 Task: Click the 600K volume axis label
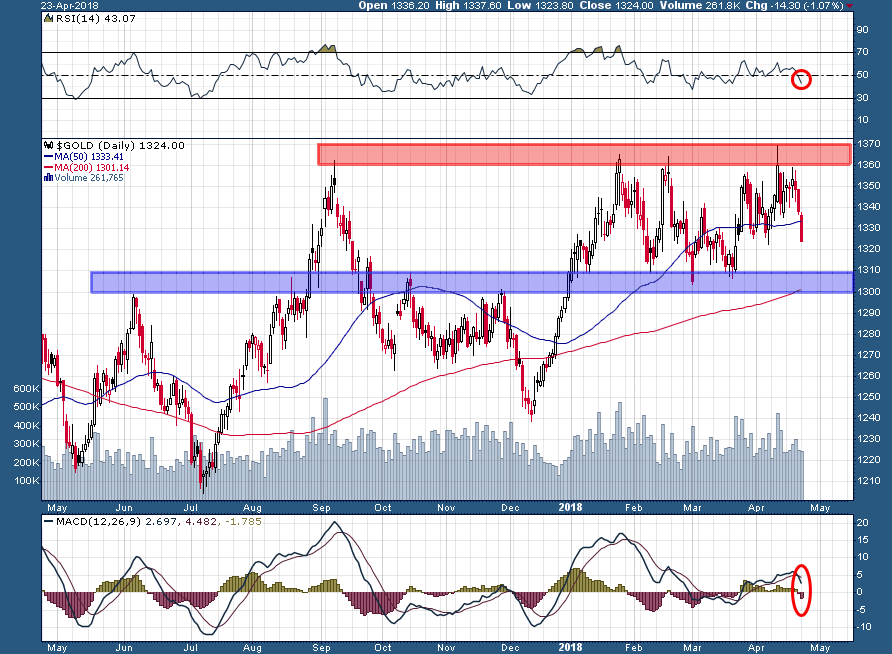coord(27,389)
